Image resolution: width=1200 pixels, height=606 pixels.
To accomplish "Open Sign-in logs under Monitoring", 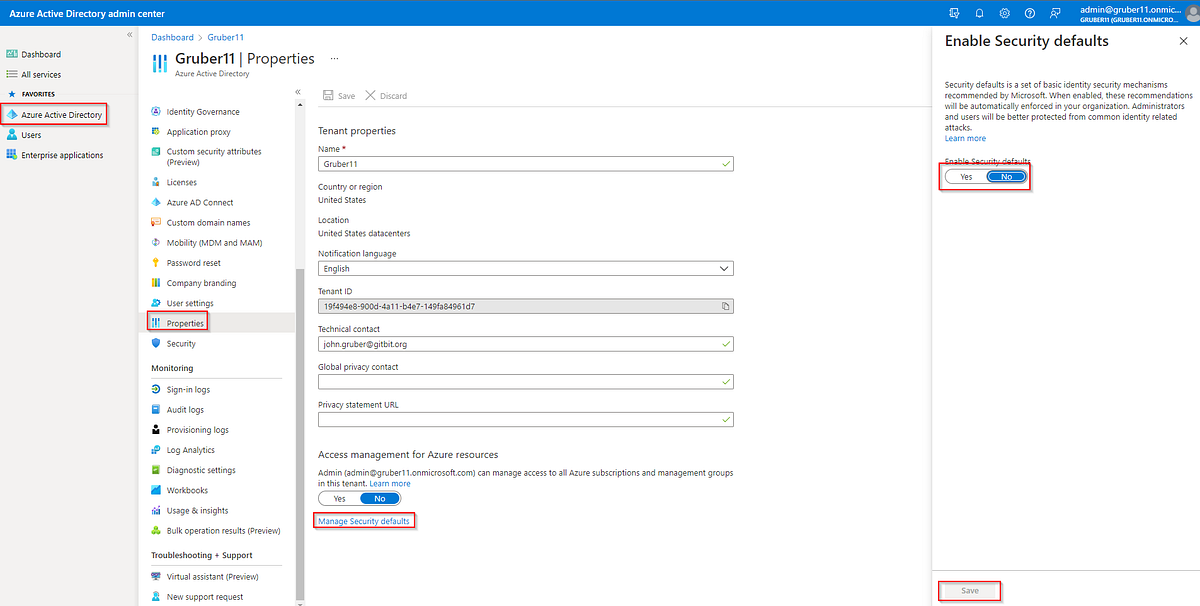I will tap(190, 389).
